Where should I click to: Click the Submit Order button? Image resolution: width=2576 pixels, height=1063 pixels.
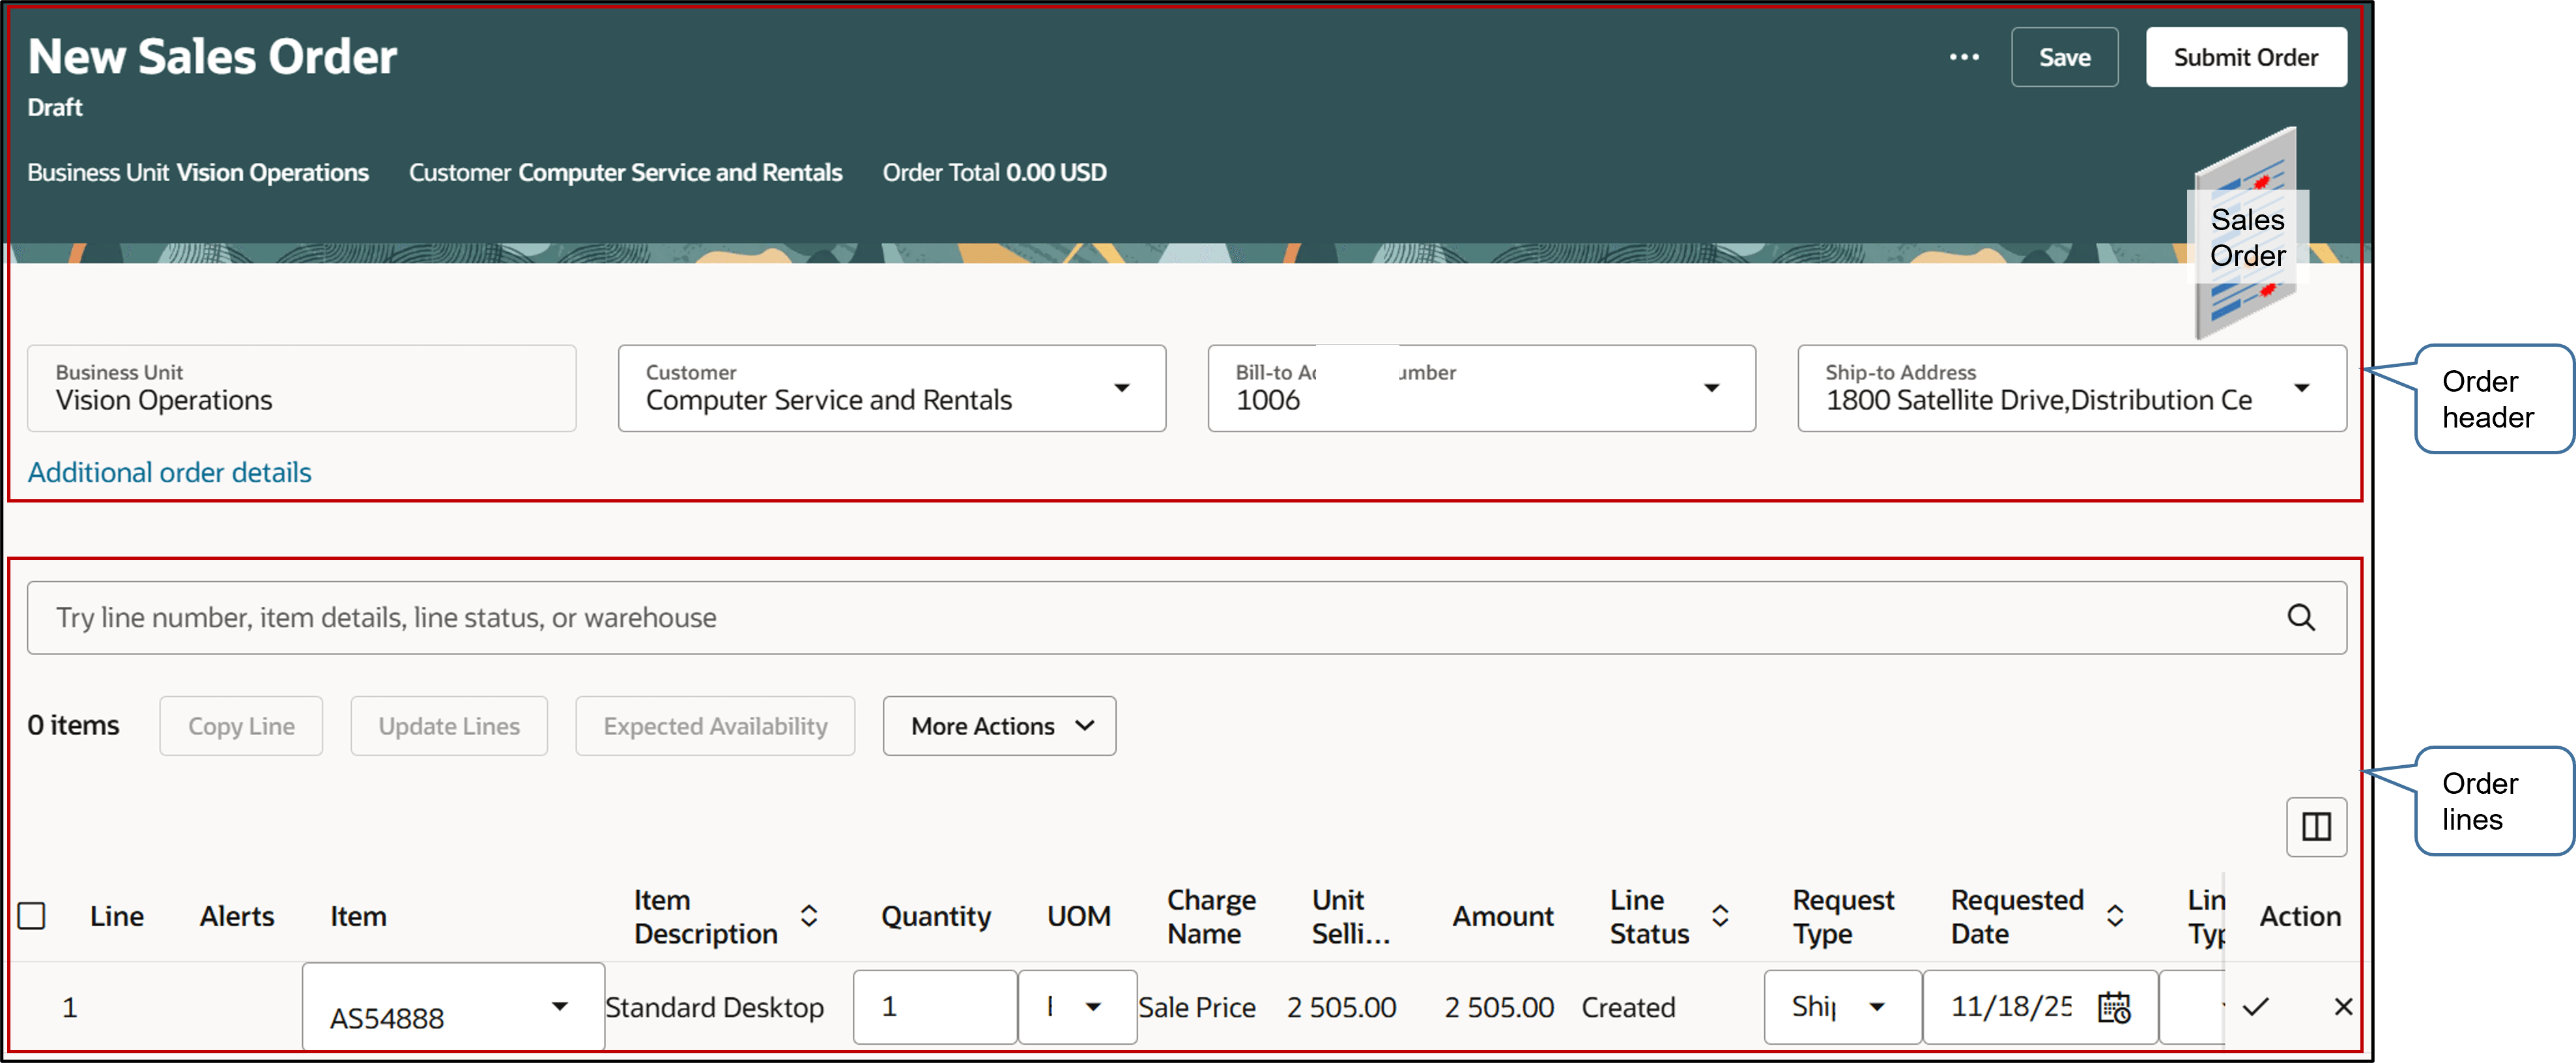tap(2246, 57)
